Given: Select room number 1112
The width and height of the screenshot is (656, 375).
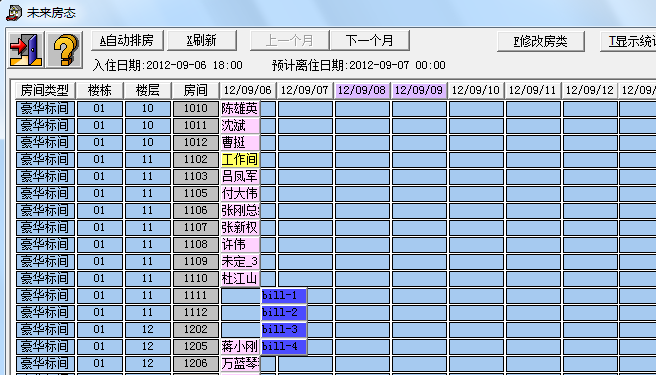Looking at the screenshot, I should point(196,312).
